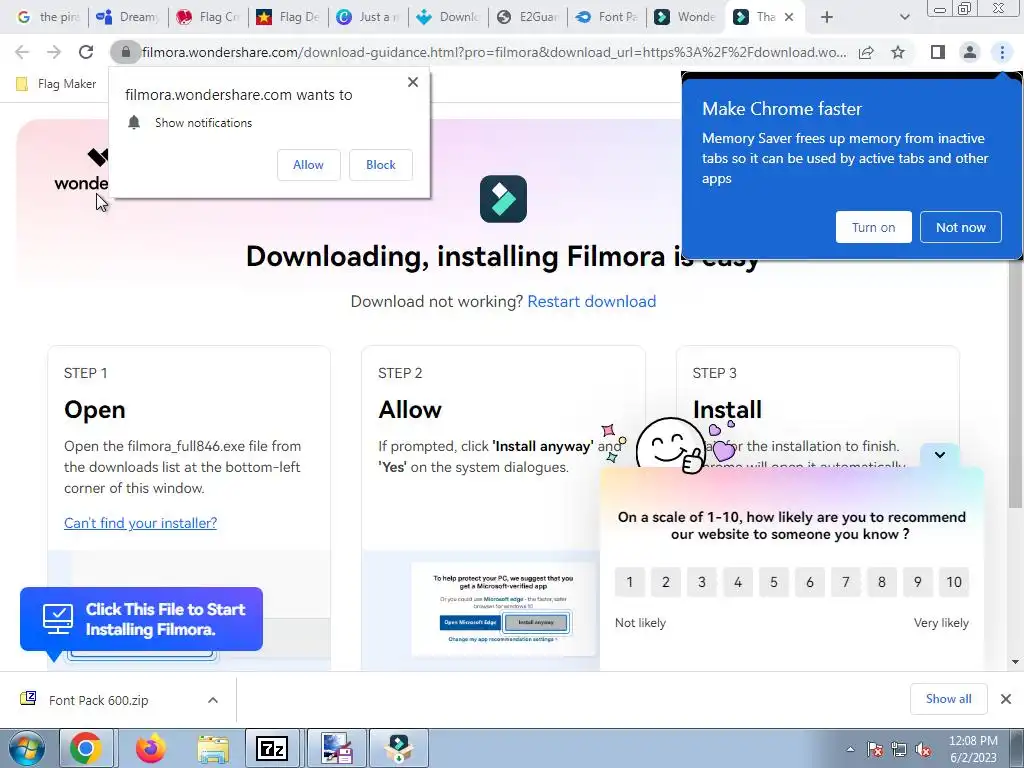Viewport: 1024px width, 768px height.
Task: Open Windows Explorer from taskbar
Action: coord(213,748)
